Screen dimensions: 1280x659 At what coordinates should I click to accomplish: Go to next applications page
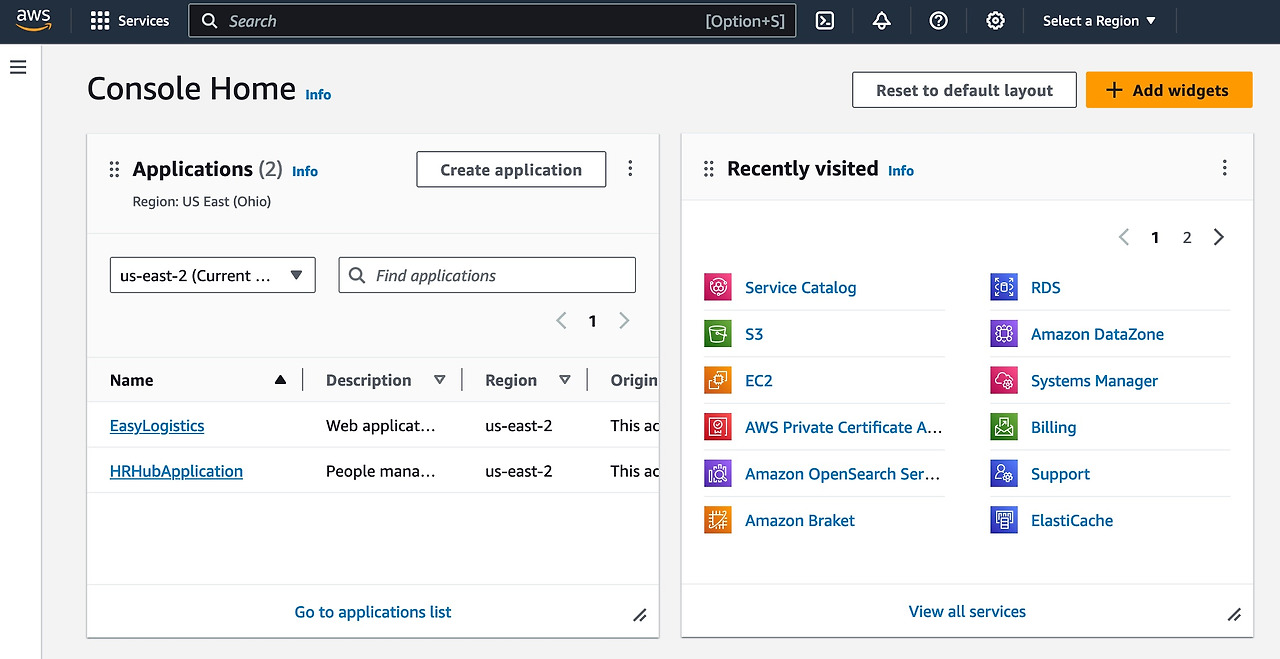tap(624, 321)
